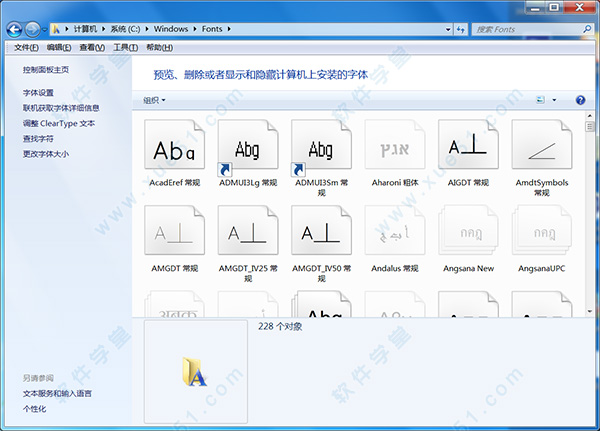Select the AngsanaUPC font family icon
600x431 pixels.
(542, 230)
